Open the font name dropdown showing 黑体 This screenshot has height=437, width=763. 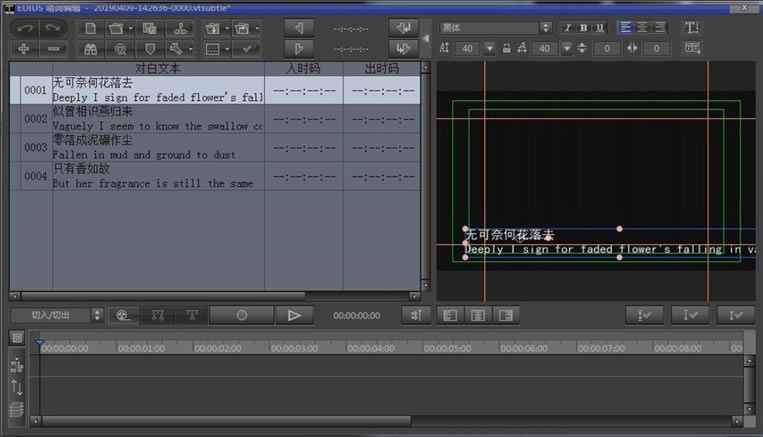496,28
